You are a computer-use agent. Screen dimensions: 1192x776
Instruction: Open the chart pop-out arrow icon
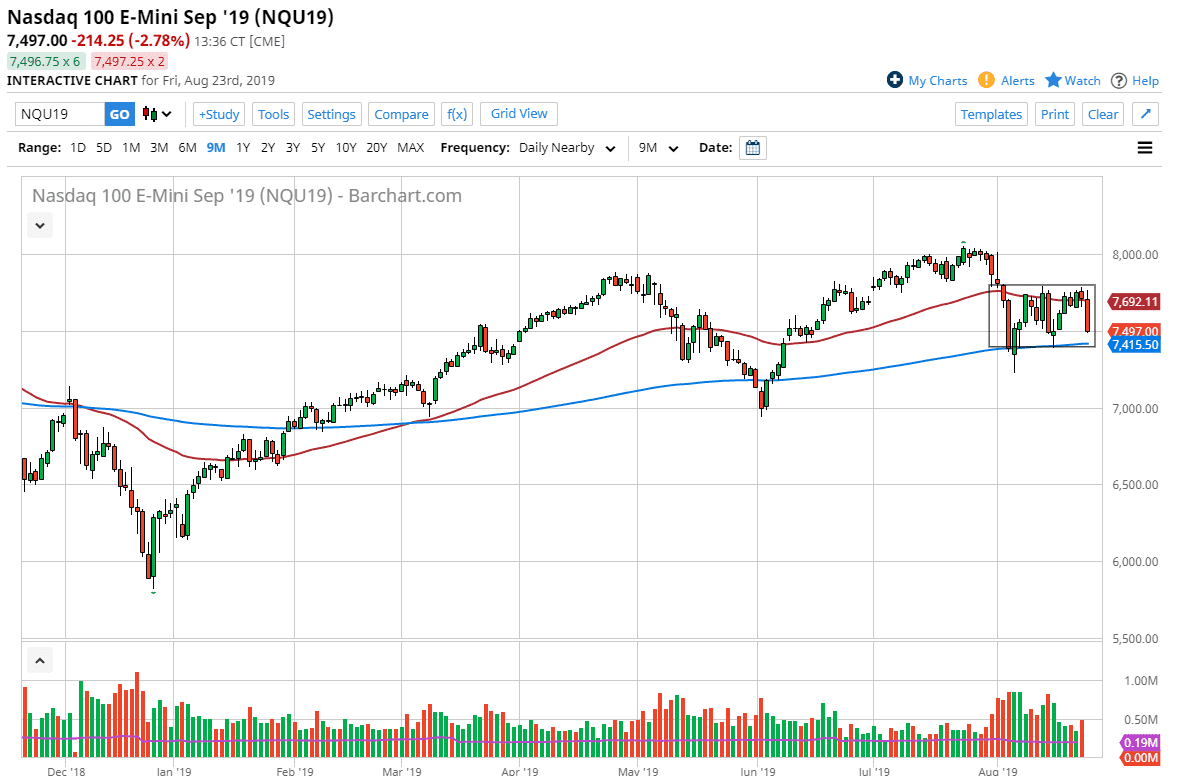[x=1144, y=113]
